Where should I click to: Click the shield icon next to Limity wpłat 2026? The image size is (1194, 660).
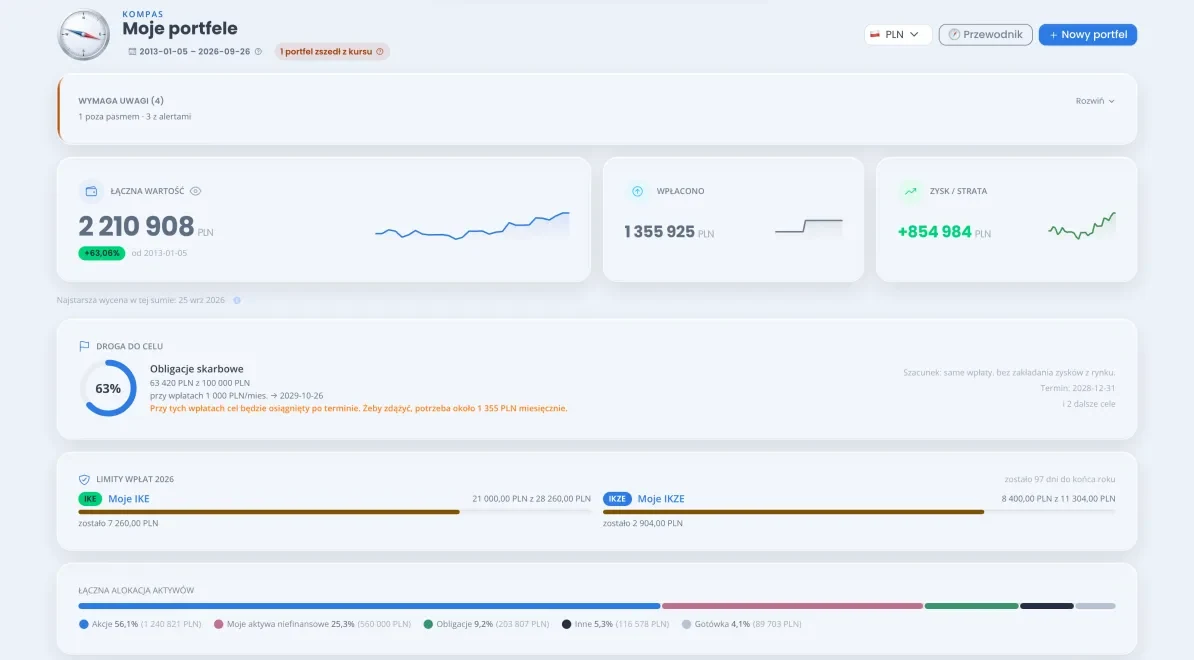point(84,480)
